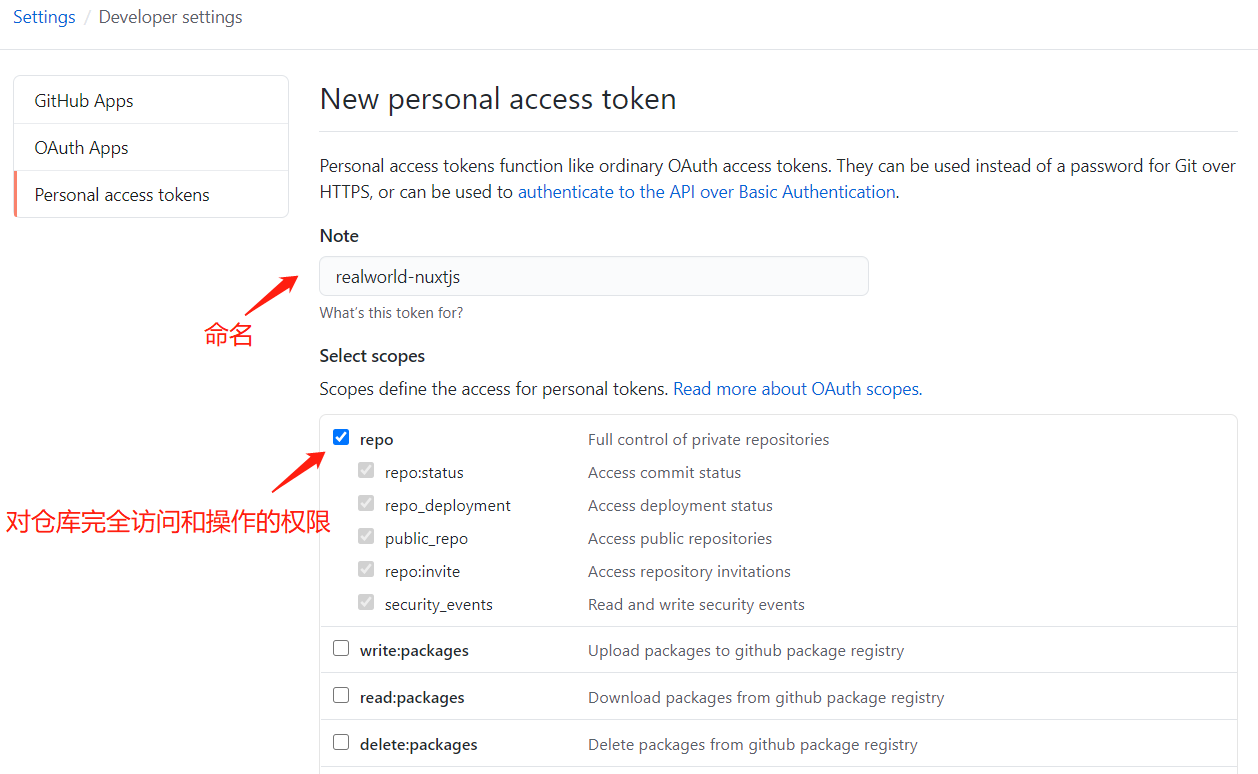Toggle the repo:status sub-scope checkbox
Viewport: 1258px width, 774px height.
366,470
